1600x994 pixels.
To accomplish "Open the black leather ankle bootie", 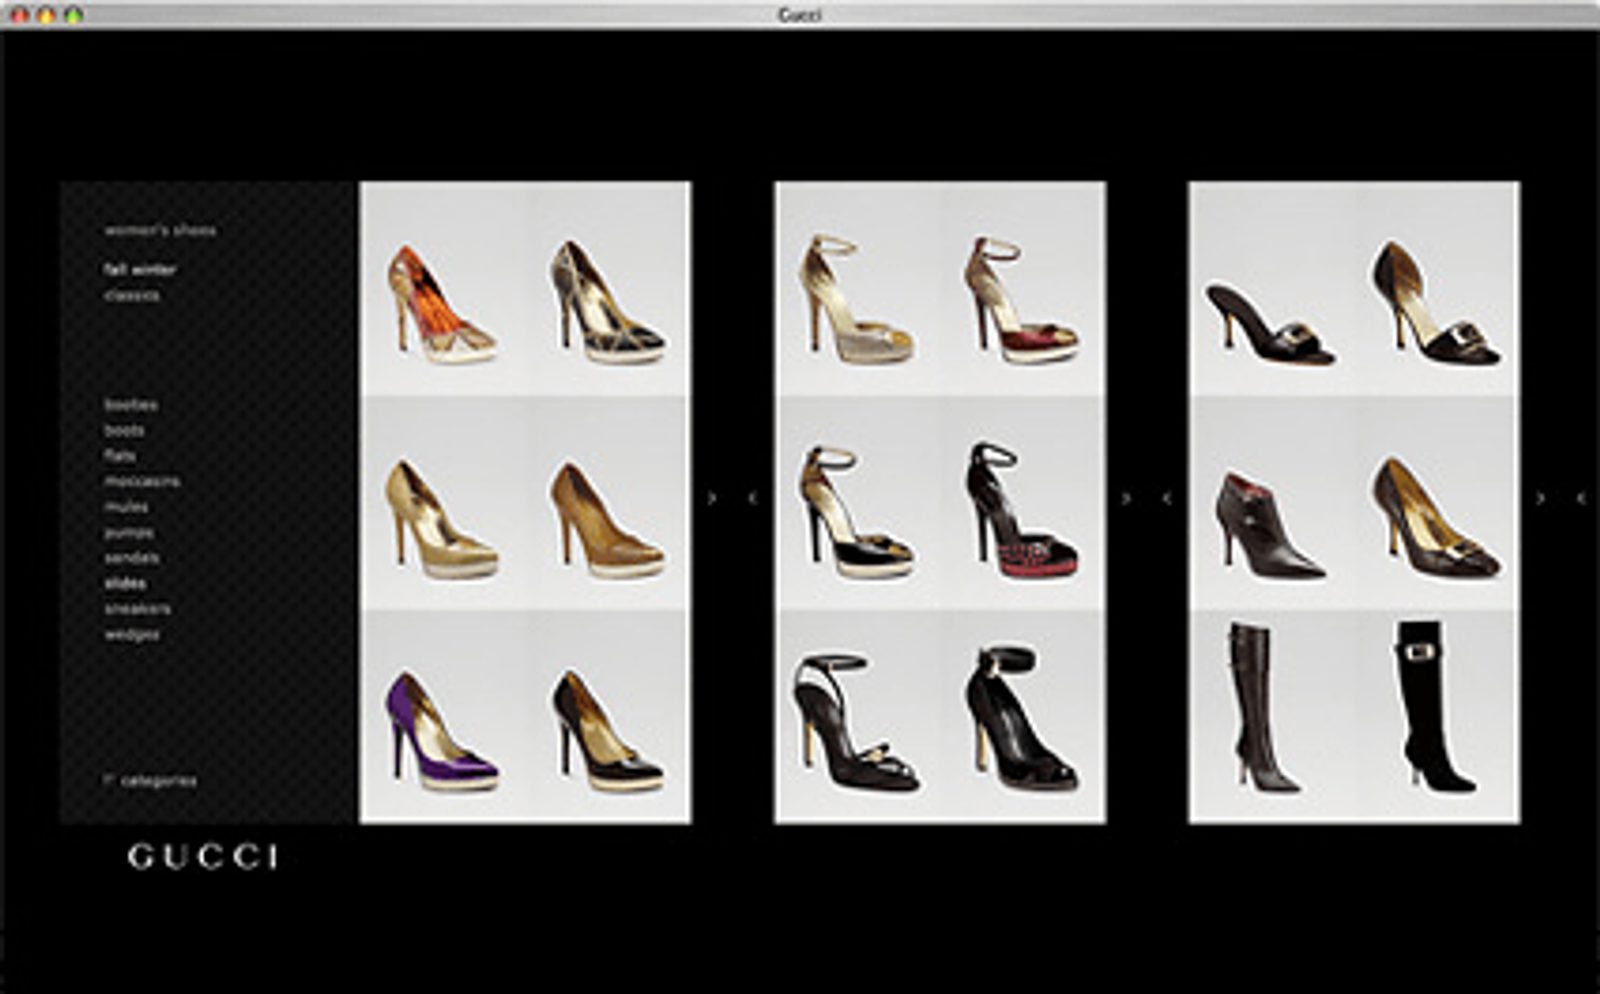I will click(1270, 526).
